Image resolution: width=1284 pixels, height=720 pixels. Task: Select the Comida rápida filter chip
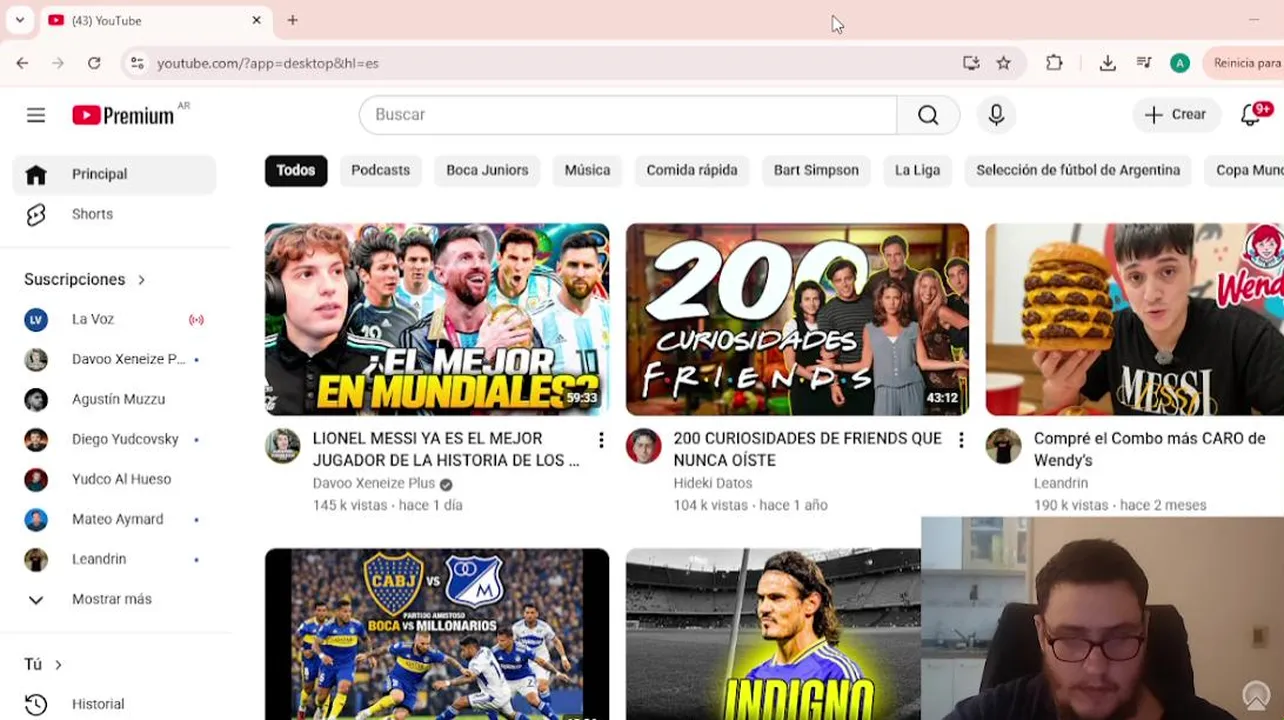pyautogui.click(x=692, y=170)
